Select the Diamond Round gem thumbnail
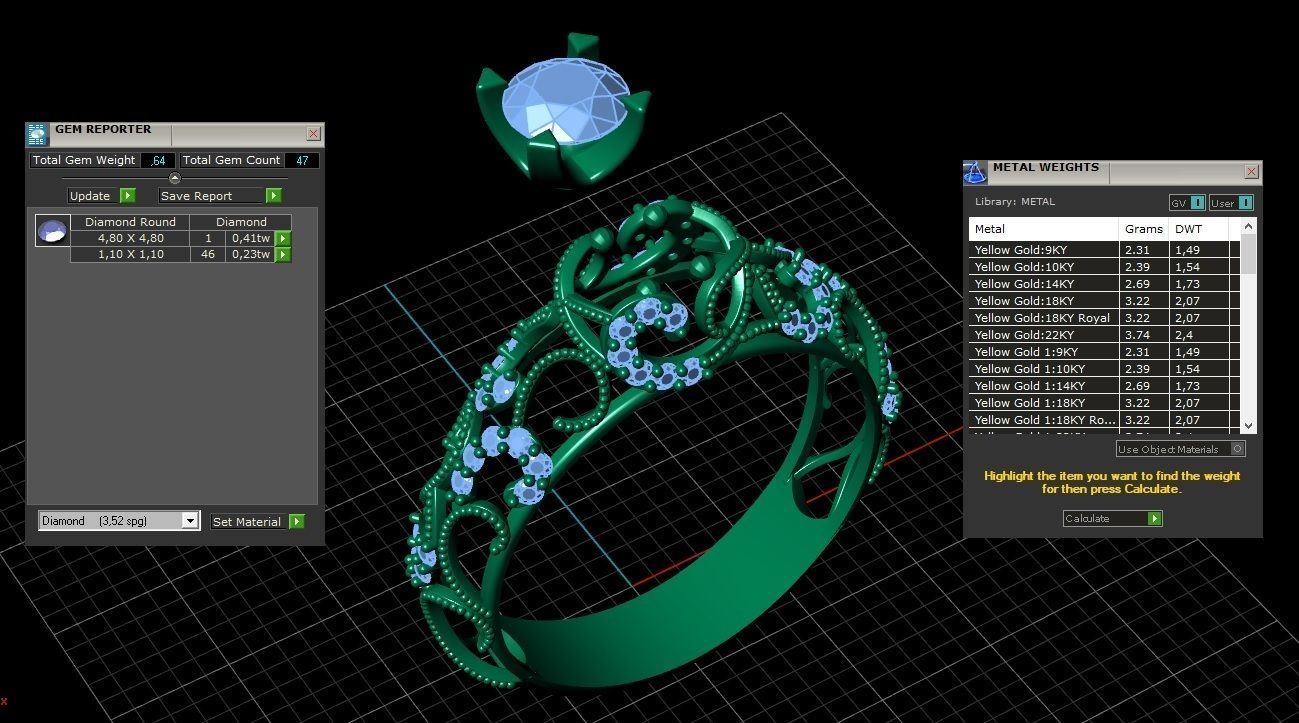Image resolution: width=1299 pixels, height=723 pixels. pyautogui.click(x=52, y=231)
